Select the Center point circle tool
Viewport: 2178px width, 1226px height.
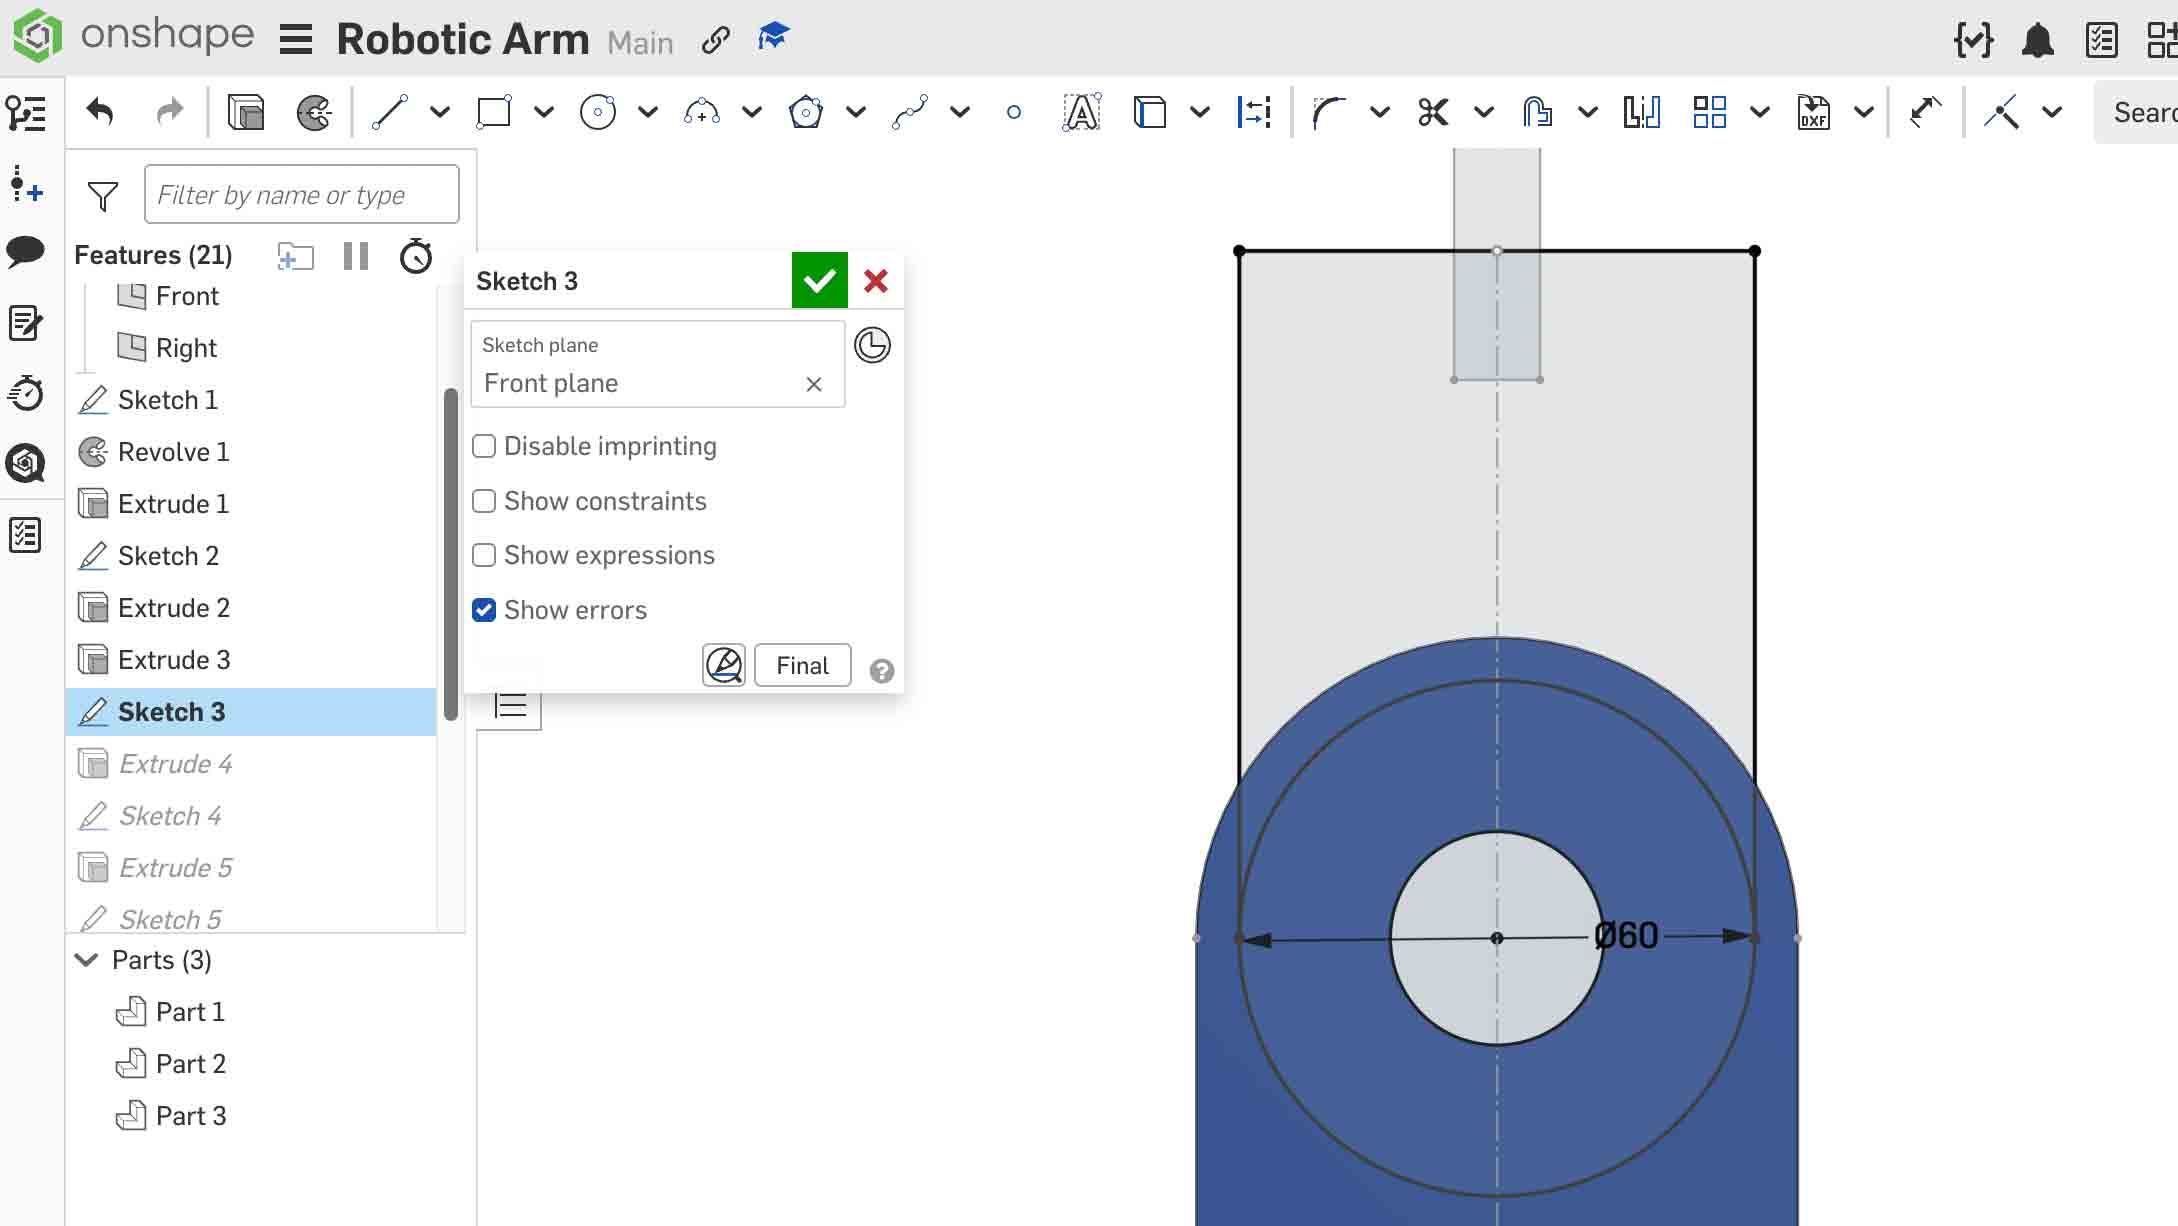(x=598, y=112)
